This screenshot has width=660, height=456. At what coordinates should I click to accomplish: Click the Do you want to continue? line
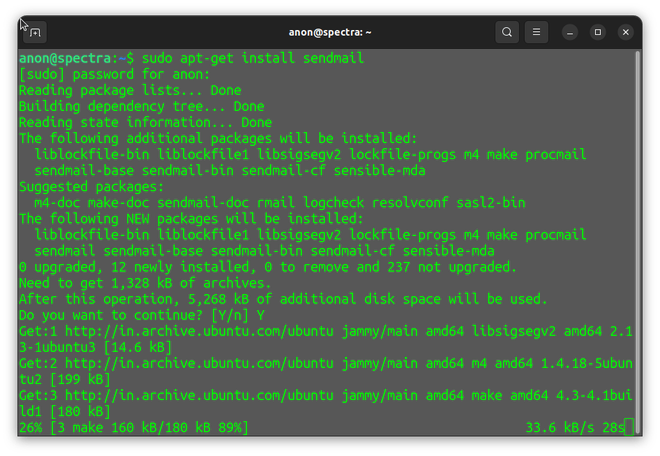pos(142,315)
